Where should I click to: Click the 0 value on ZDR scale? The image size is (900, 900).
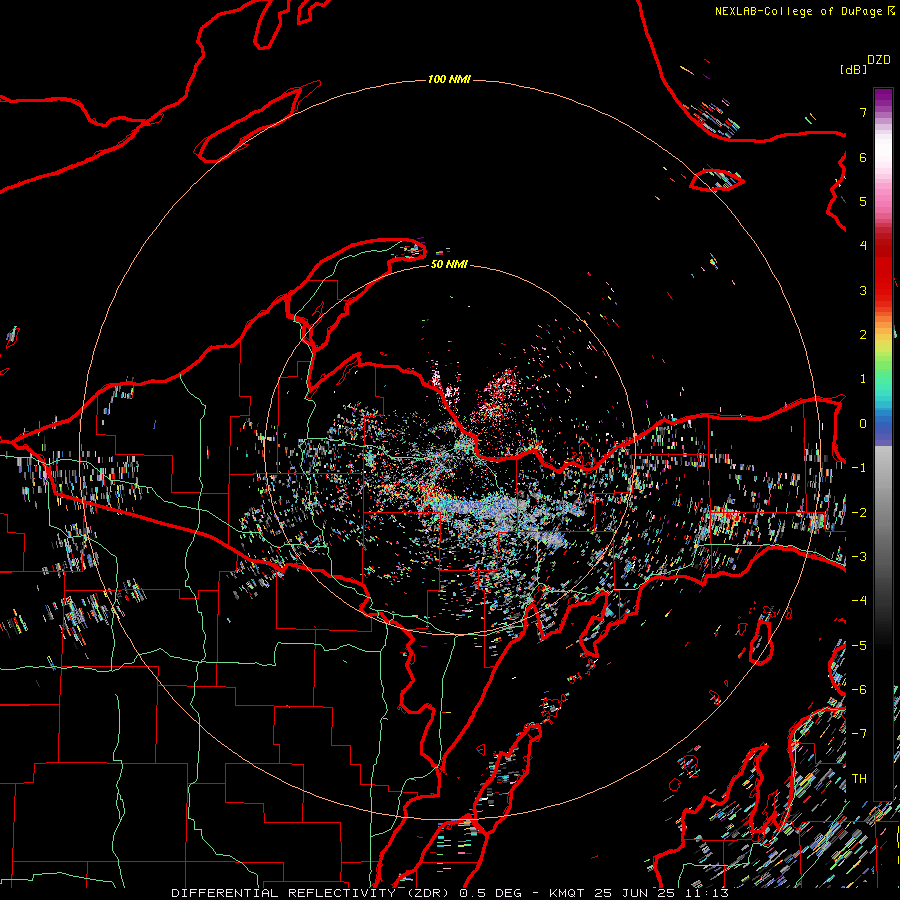pyautogui.click(x=863, y=424)
